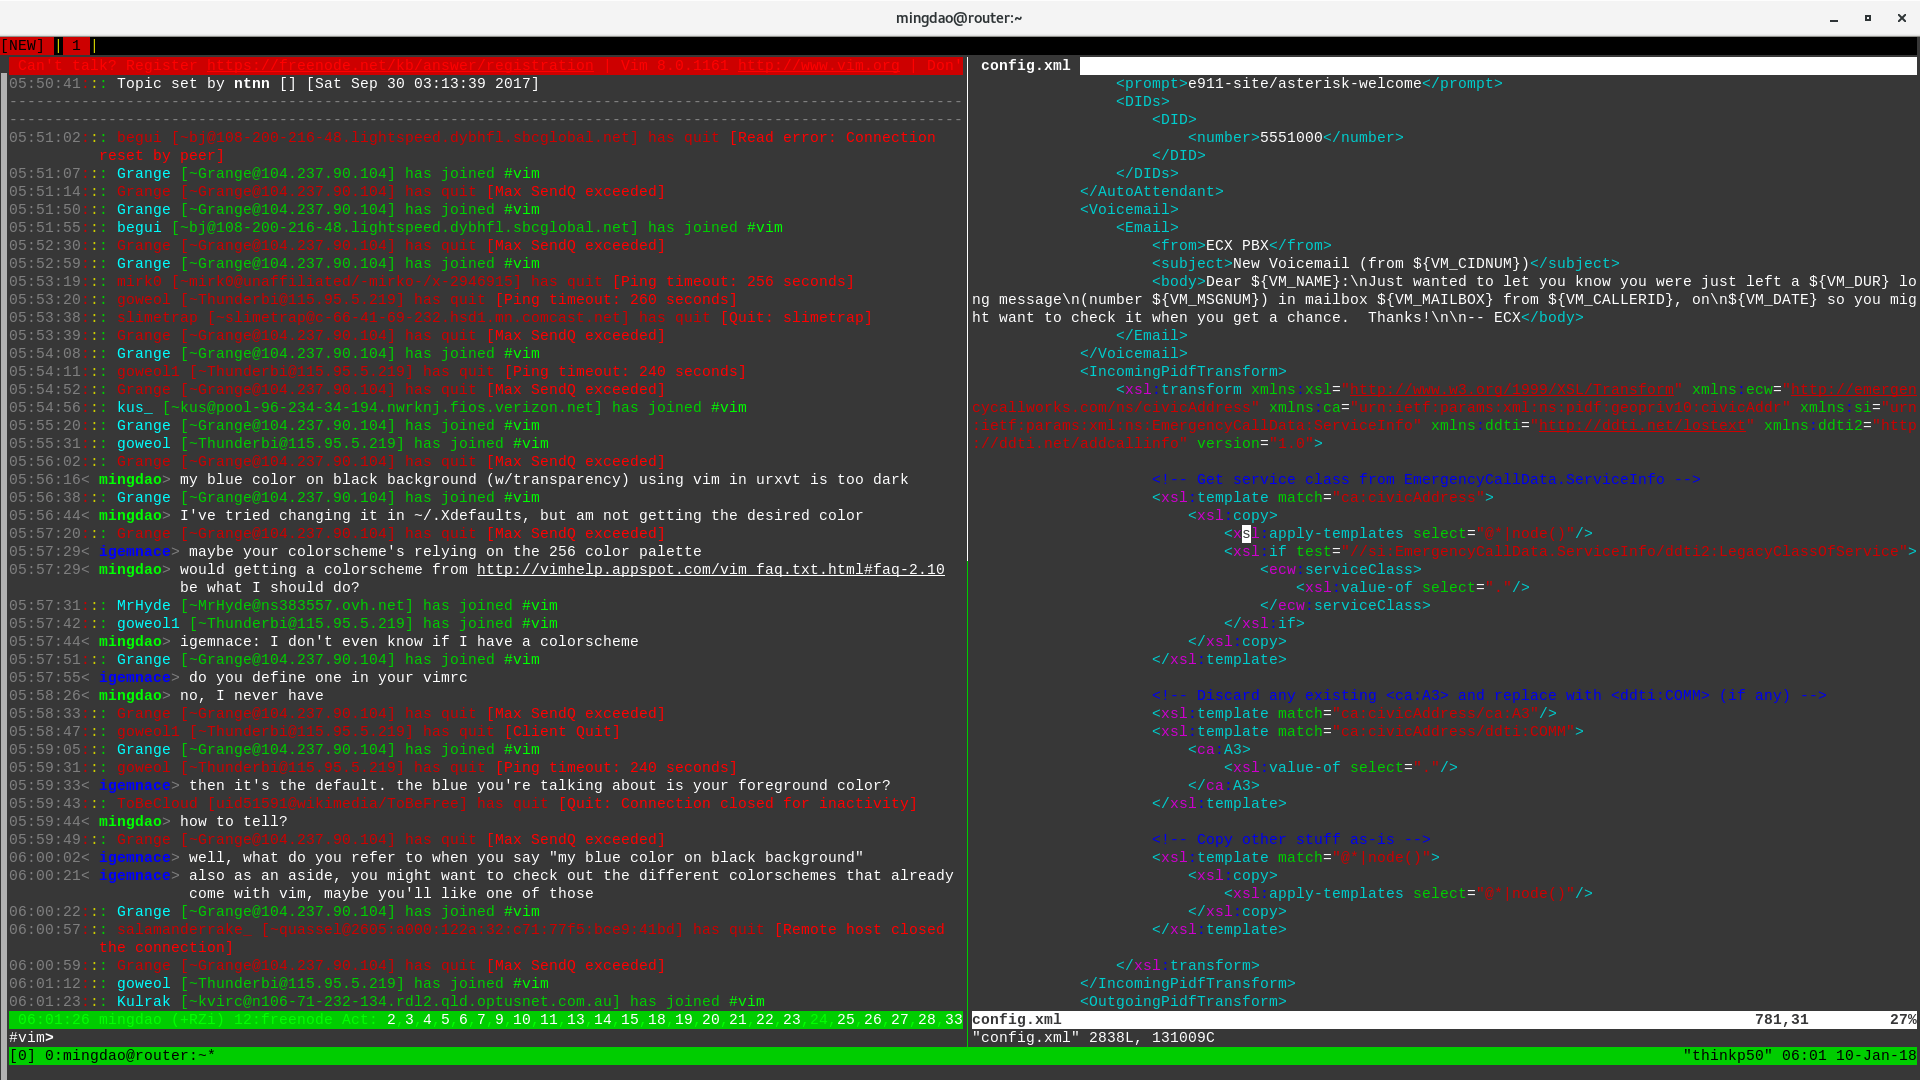Click the 12:freenode entry in chat status bar
The width and height of the screenshot is (1920, 1080).
pyautogui.click(x=283, y=1020)
